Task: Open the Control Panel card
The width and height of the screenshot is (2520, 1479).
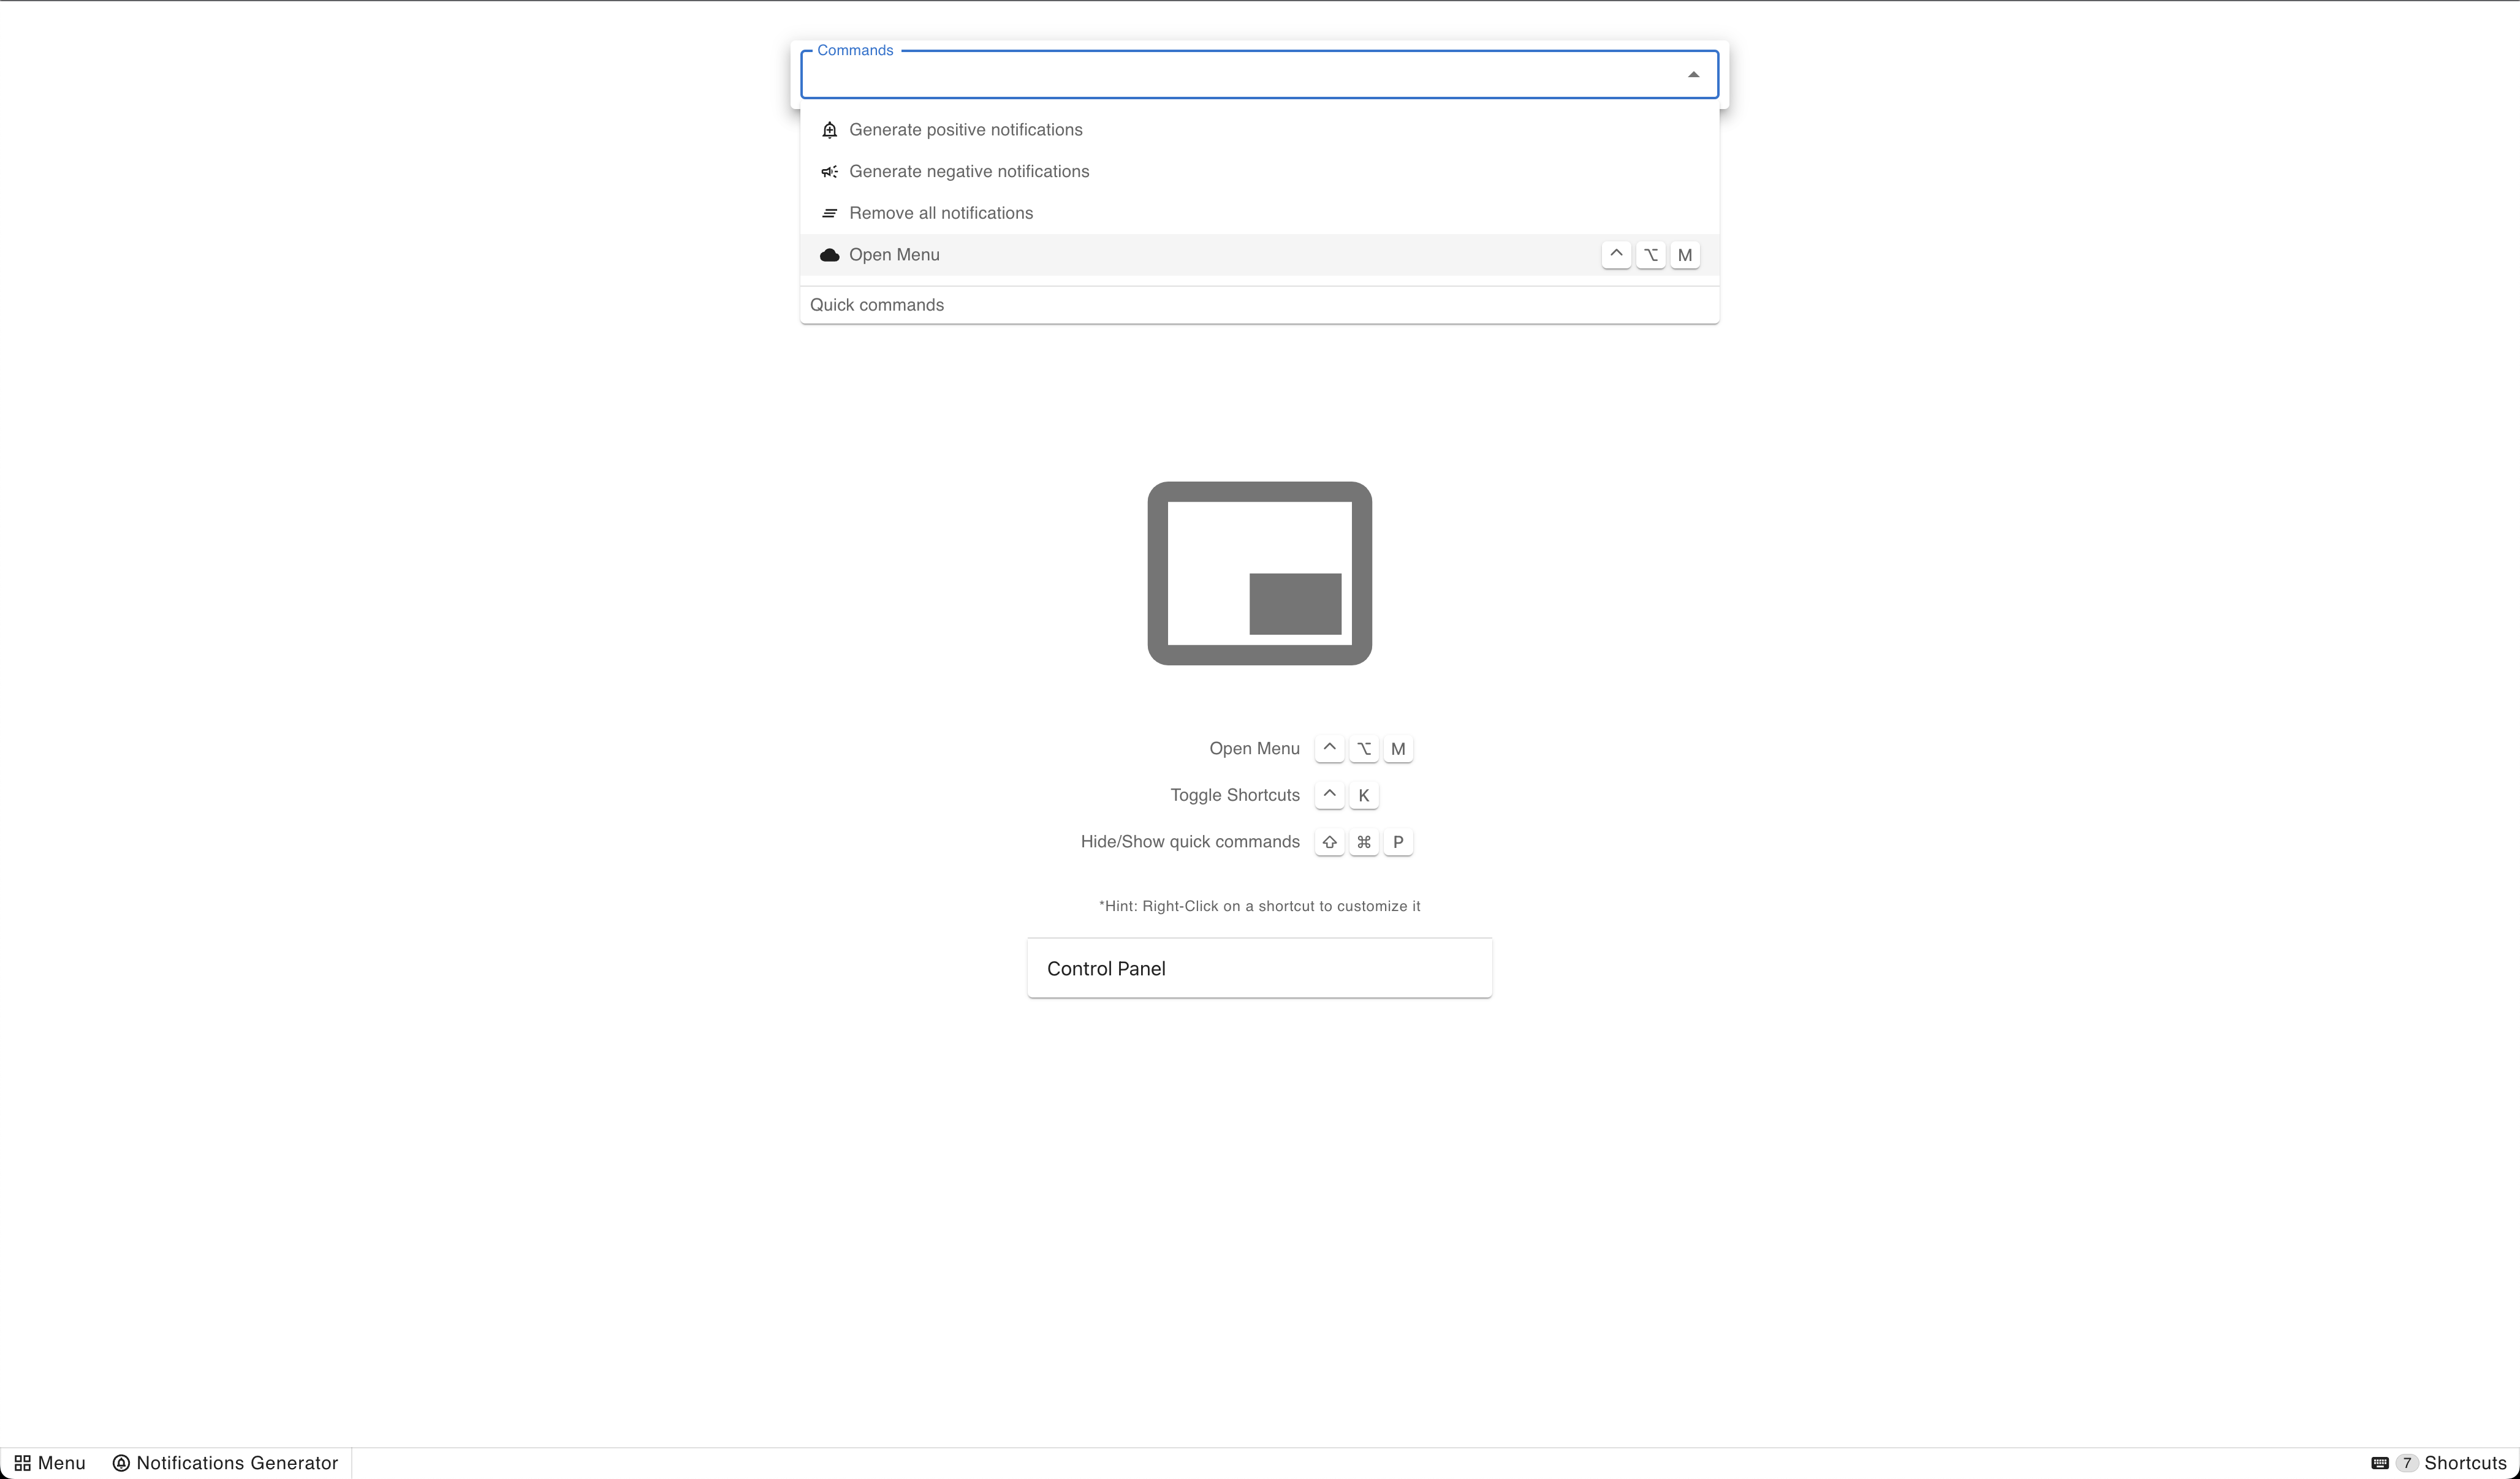Action: pyautogui.click(x=1259, y=968)
